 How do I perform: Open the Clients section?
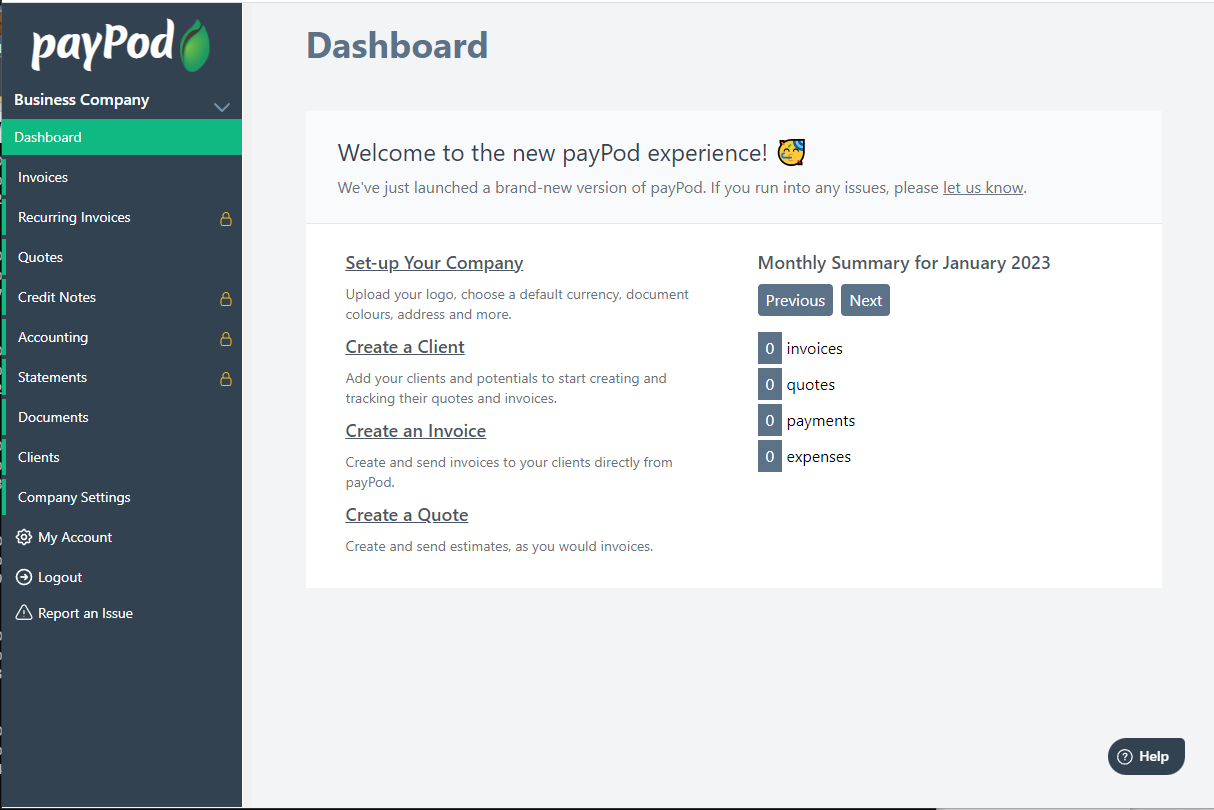tap(121, 457)
